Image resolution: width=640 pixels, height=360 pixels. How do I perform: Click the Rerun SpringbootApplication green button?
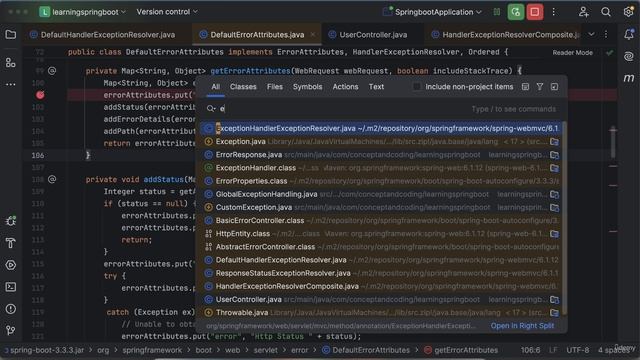click(516, 12)
